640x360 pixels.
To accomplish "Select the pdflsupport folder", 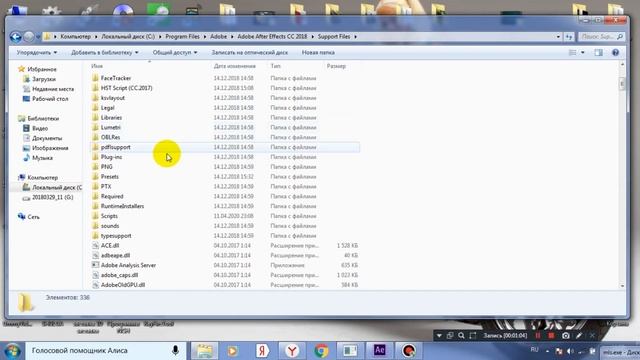I will 116,147.
